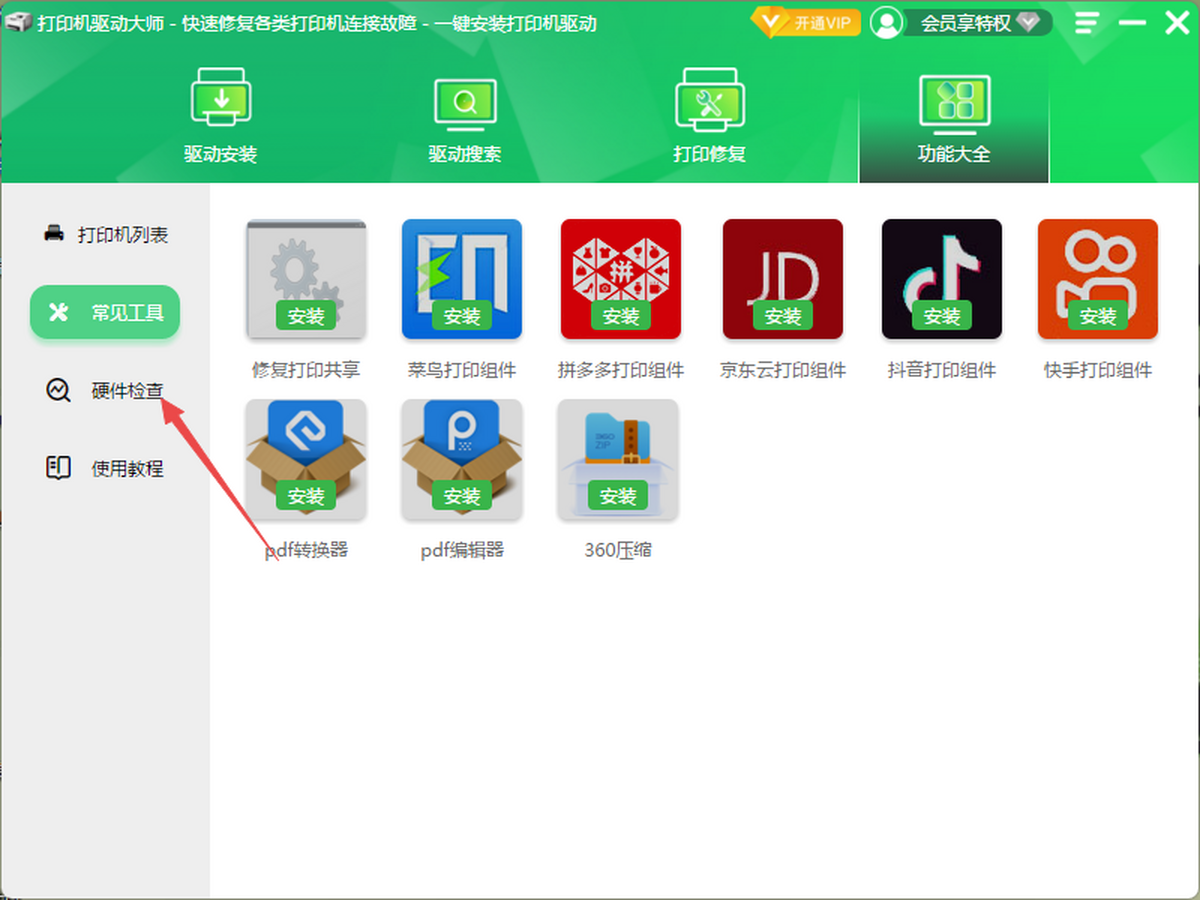Click the wrench icon beside 常见工具
Image resolution: width=1200 pixels, height=900 pixels.
[58, 312]
